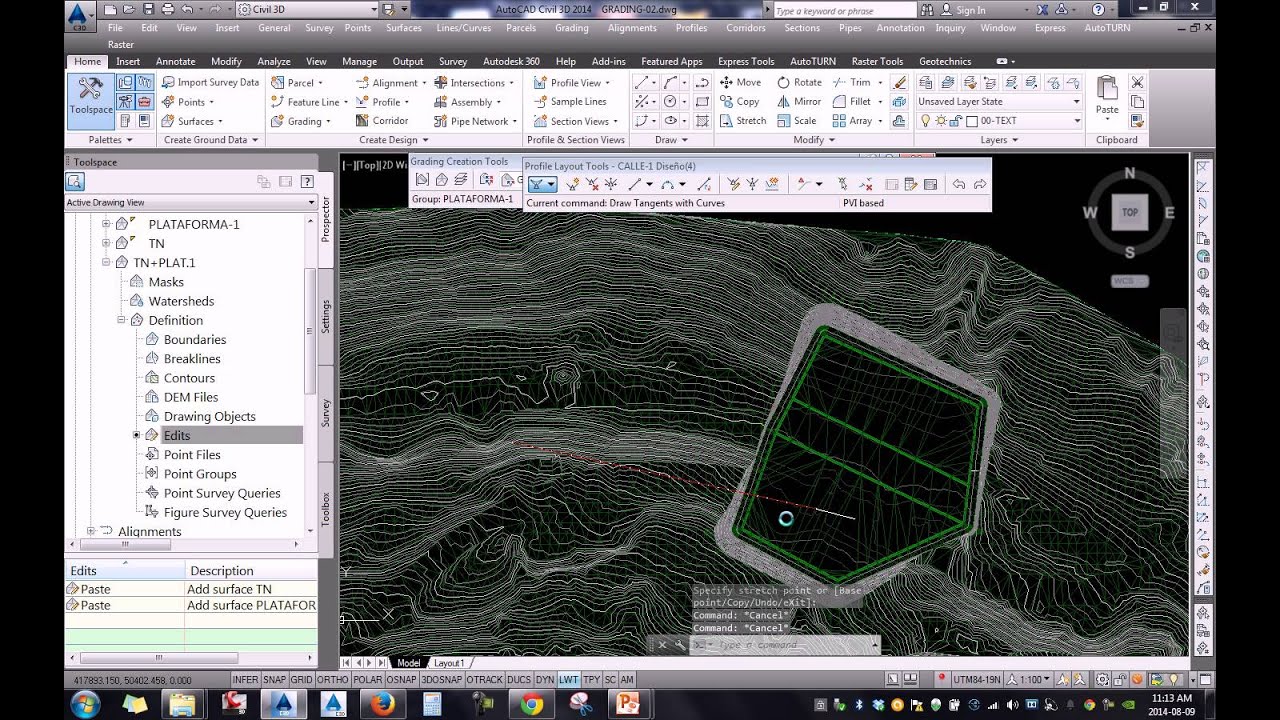The image size is (1280, 720).
Task: Open the Corridor creation tool
Action: click(x=382, y=120)
